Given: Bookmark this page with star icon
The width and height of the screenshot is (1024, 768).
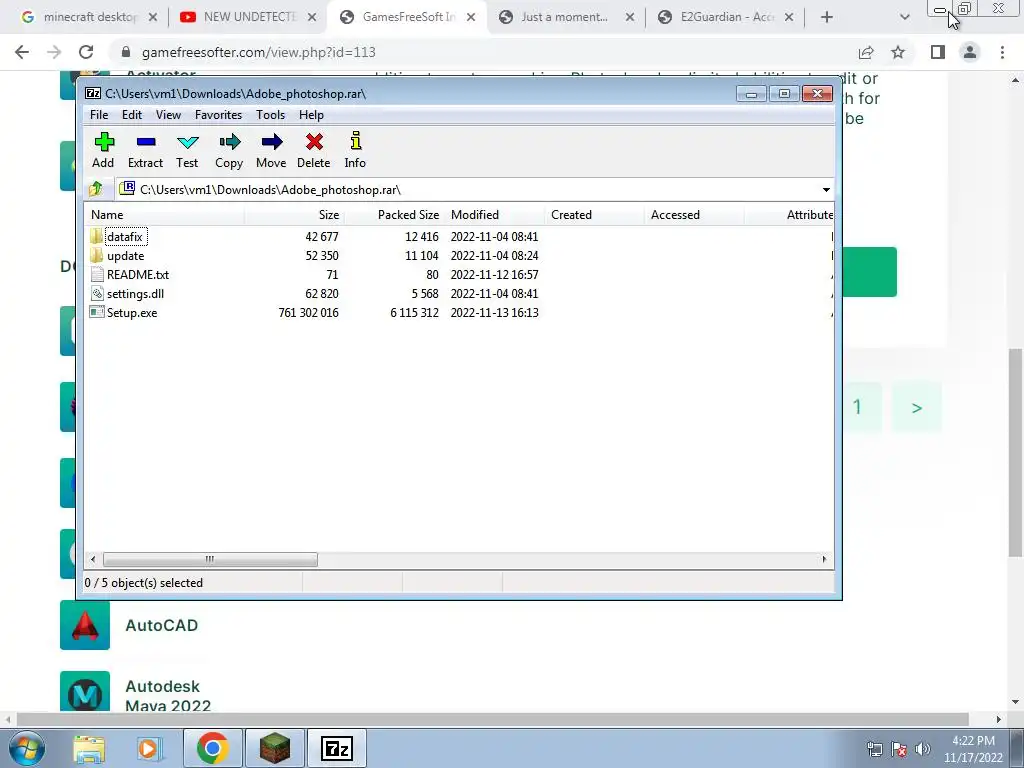Looking at the screenshot, I should [x=898, y=52].
